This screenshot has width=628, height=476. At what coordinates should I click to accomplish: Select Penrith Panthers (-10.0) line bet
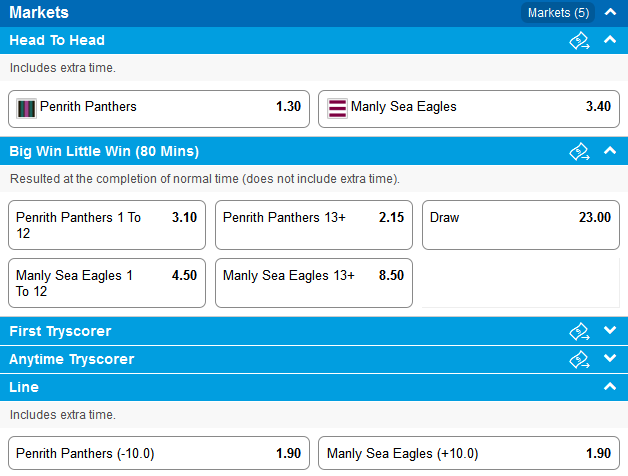[x=159, y=453]
